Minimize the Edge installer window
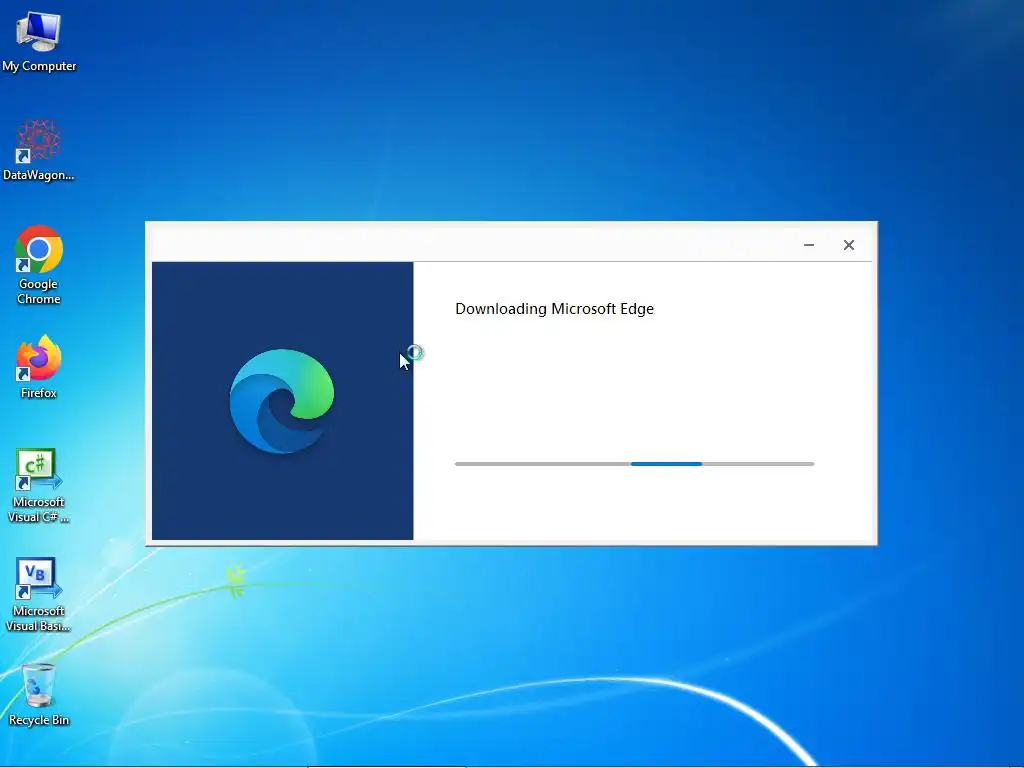 [808, 245]
